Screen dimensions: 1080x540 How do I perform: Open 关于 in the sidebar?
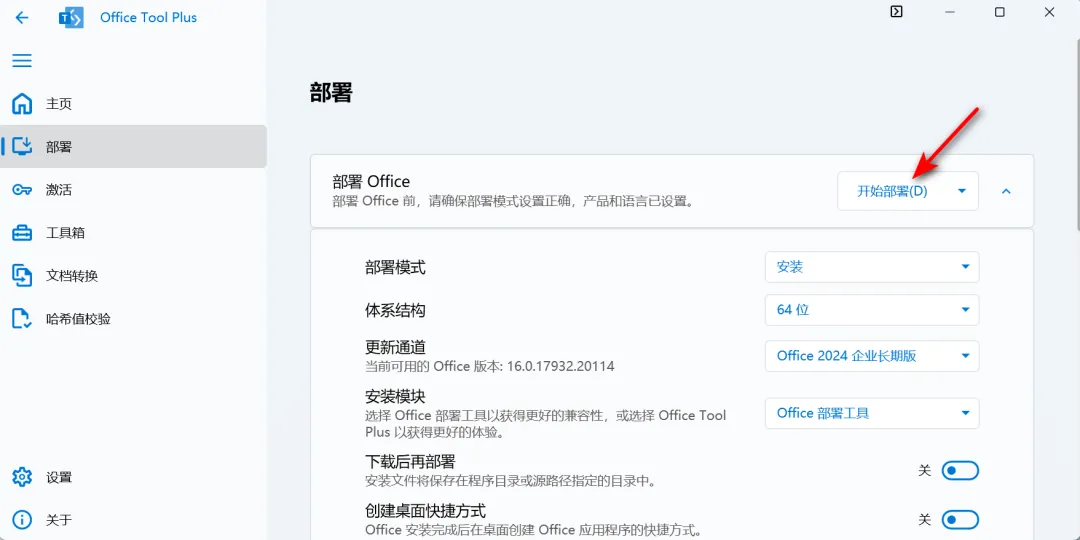134,519
